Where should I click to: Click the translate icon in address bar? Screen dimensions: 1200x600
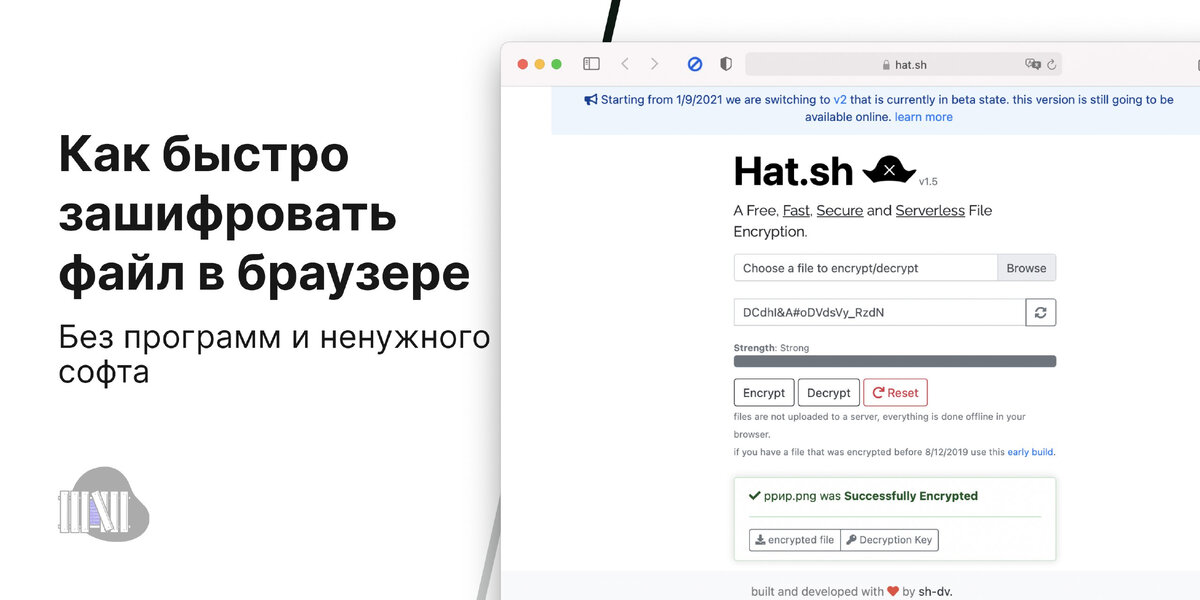[x=1033, y=64]
